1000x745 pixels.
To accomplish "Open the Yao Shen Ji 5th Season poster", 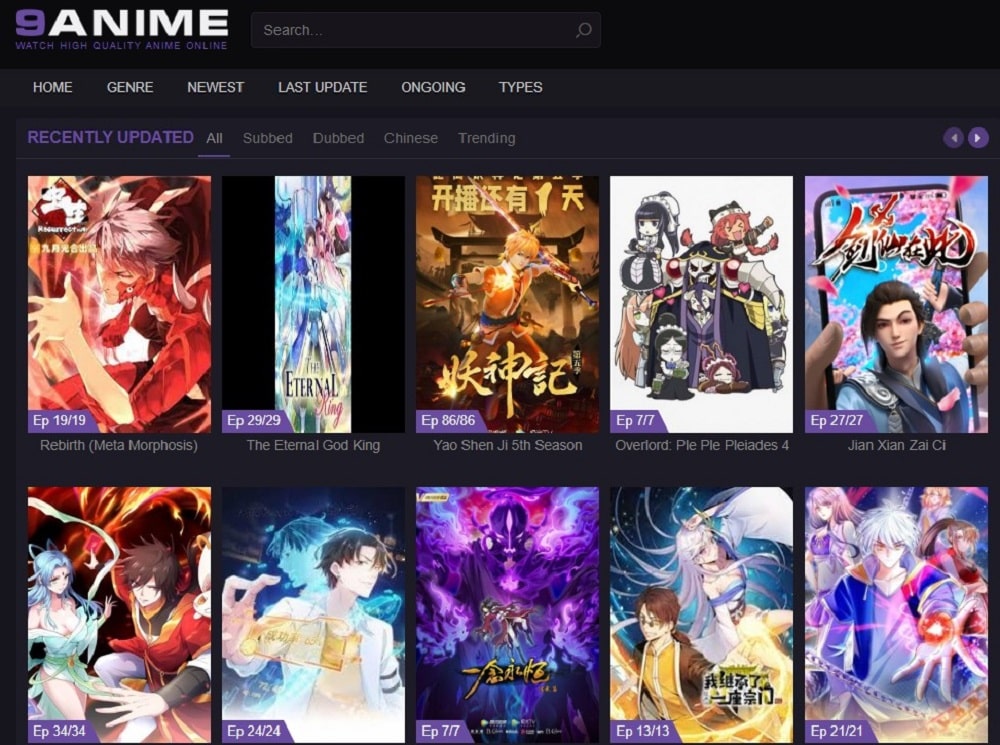I will point(508,304).
